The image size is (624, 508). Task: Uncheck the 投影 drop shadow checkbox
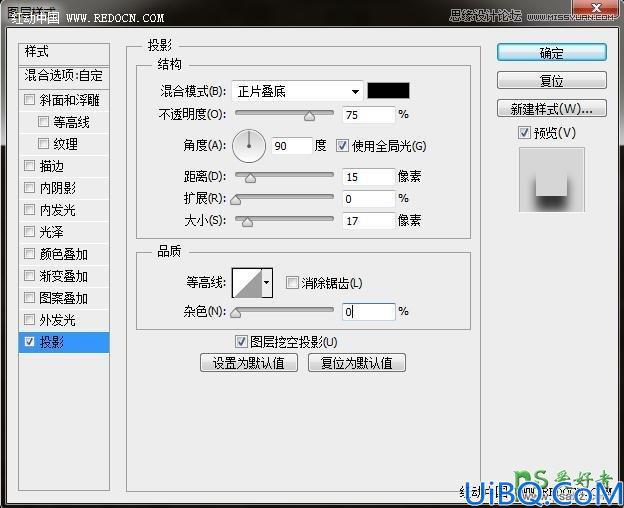pyautogui.click(x=29, y=341)
